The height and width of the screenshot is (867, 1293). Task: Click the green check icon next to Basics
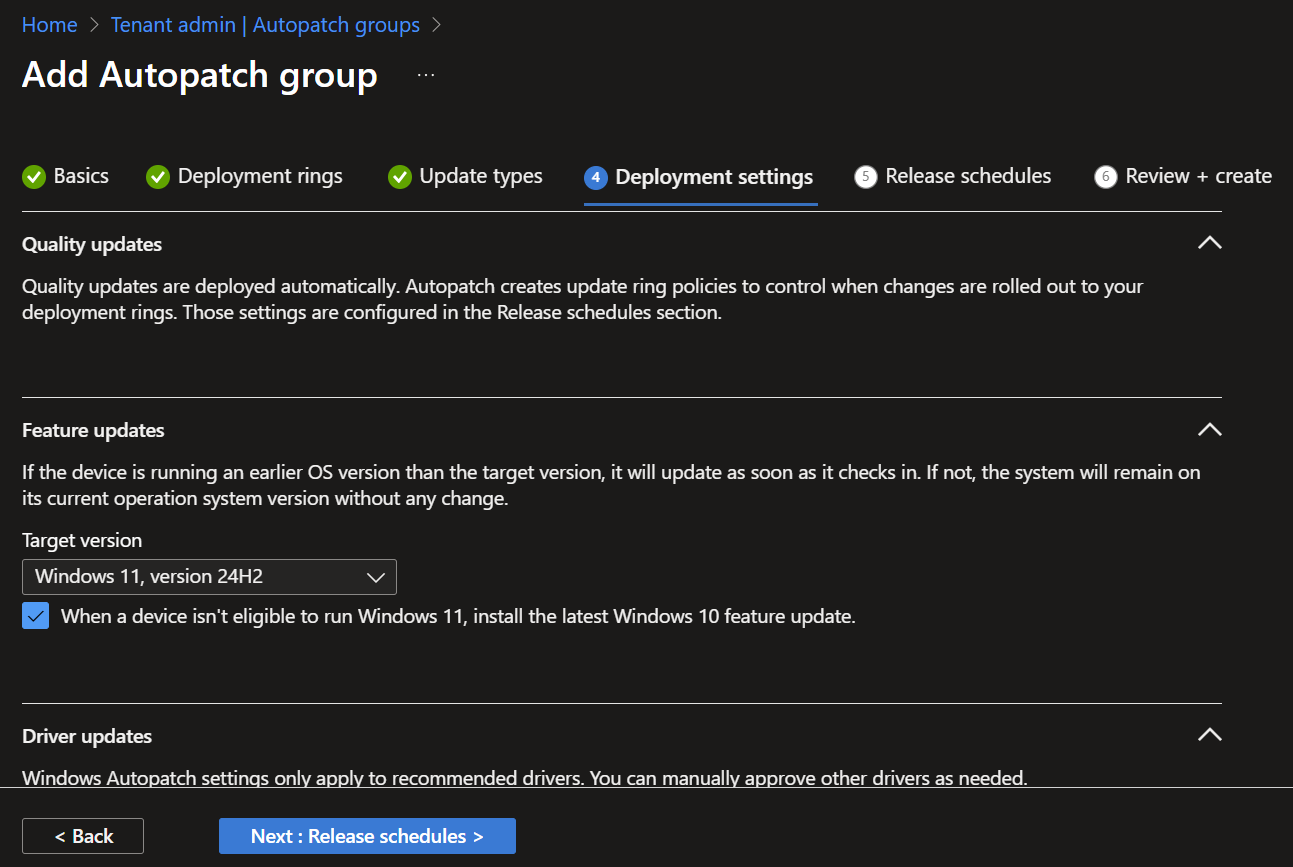(34, 177)
